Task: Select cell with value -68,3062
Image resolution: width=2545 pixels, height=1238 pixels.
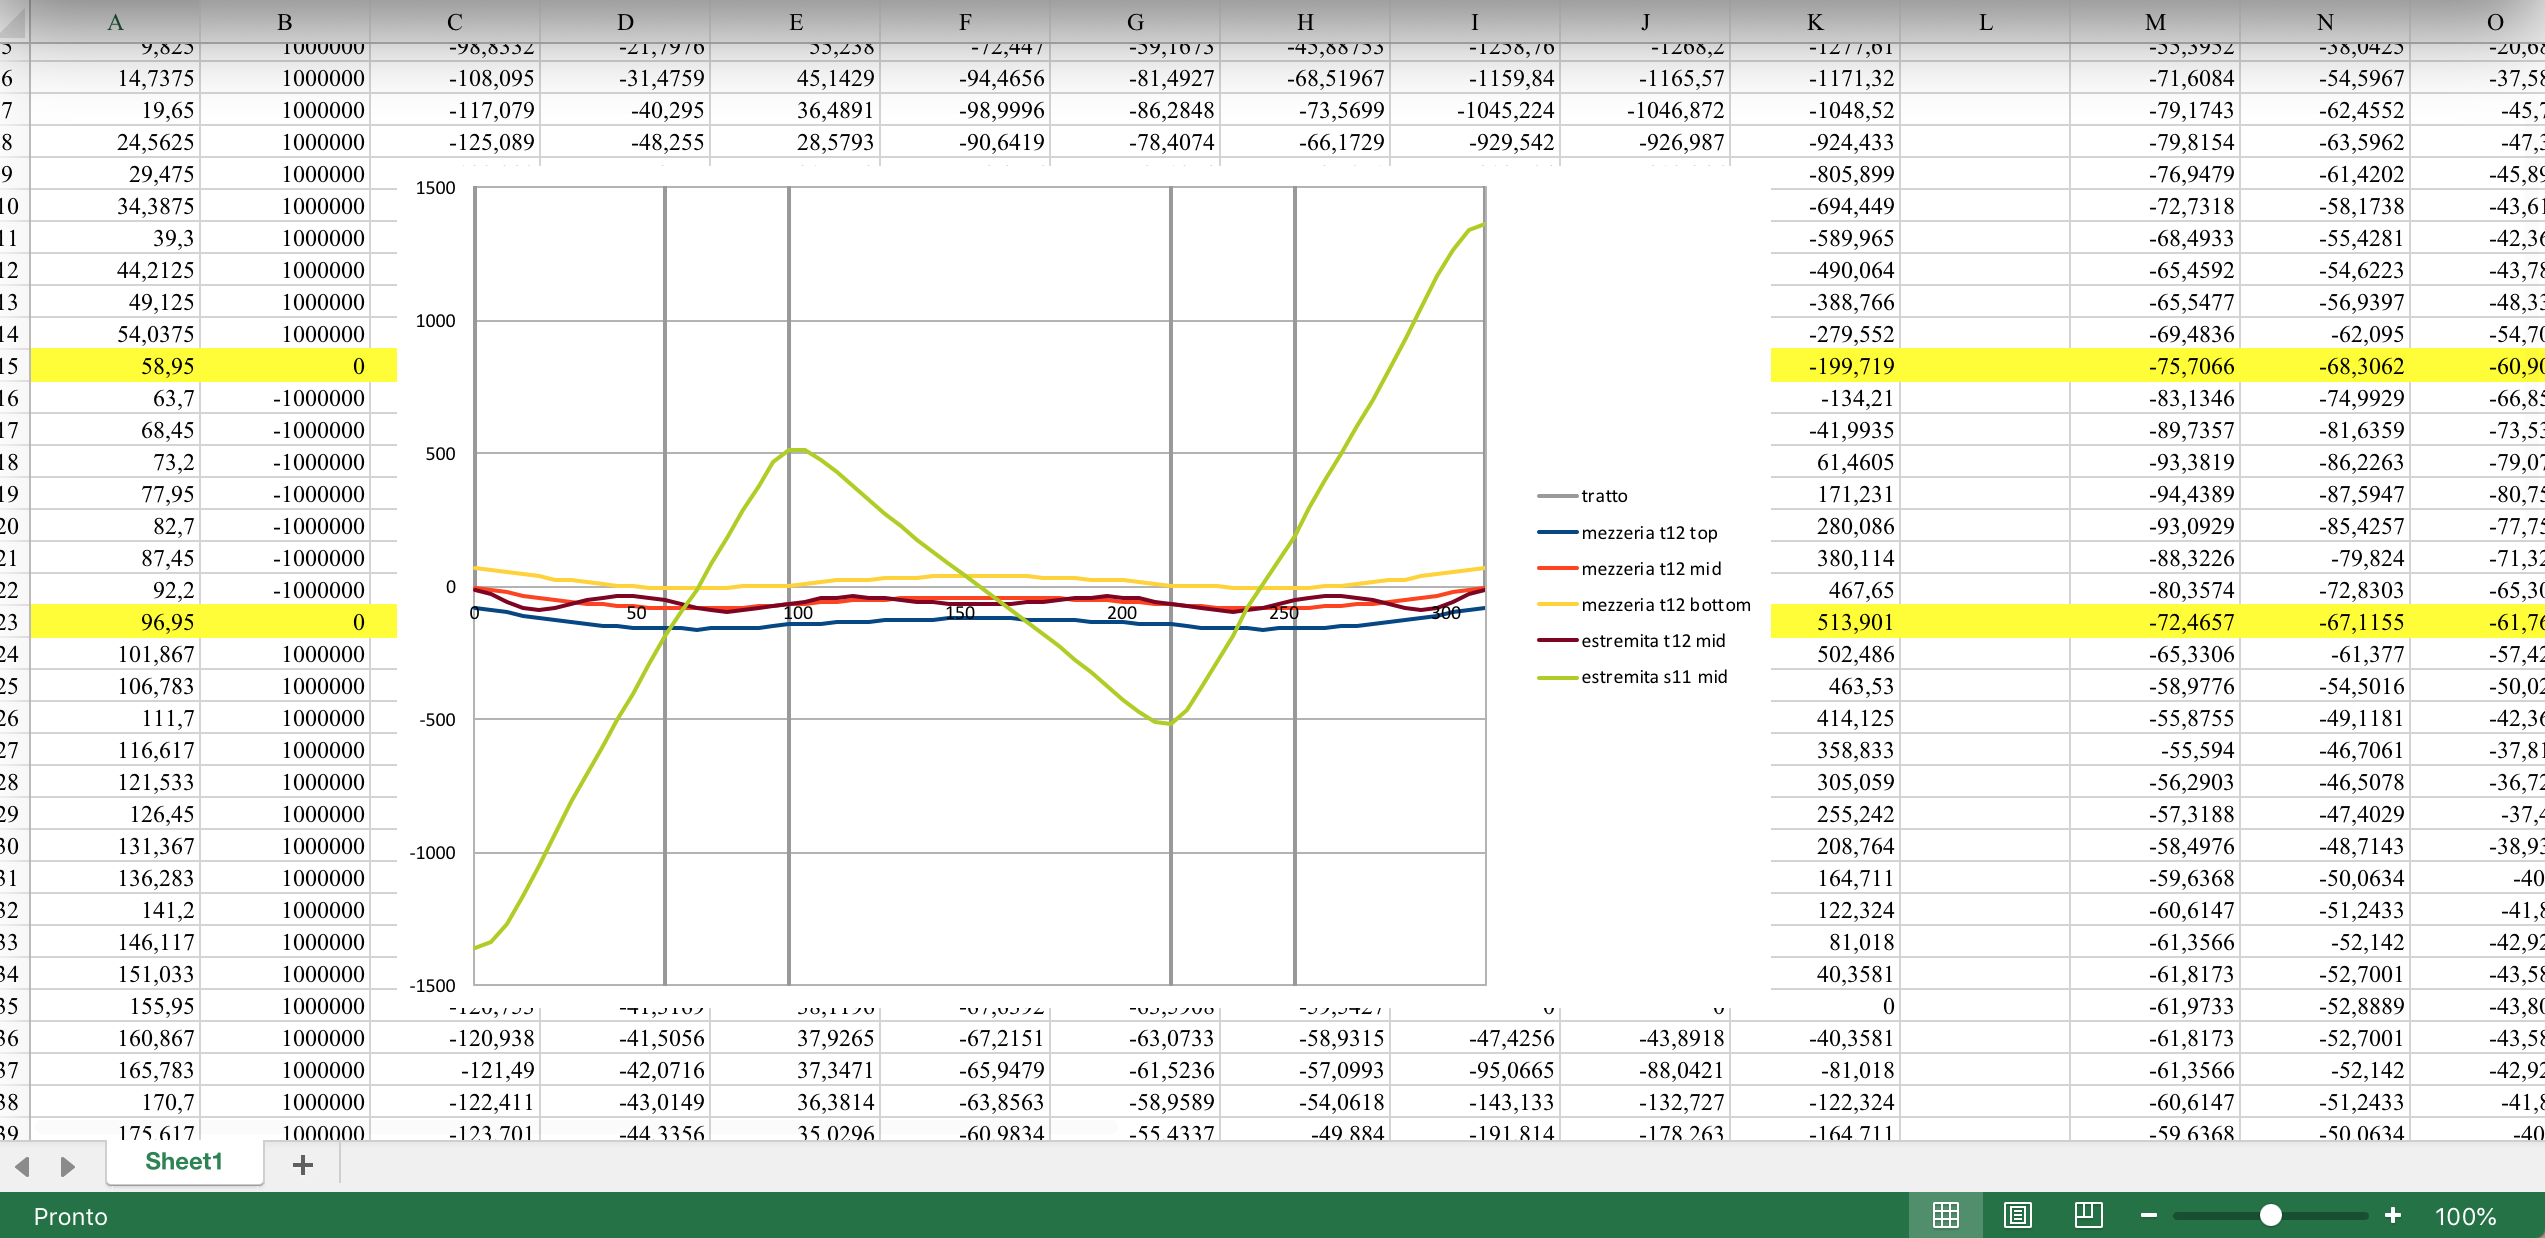Action: coord(2325,365)
